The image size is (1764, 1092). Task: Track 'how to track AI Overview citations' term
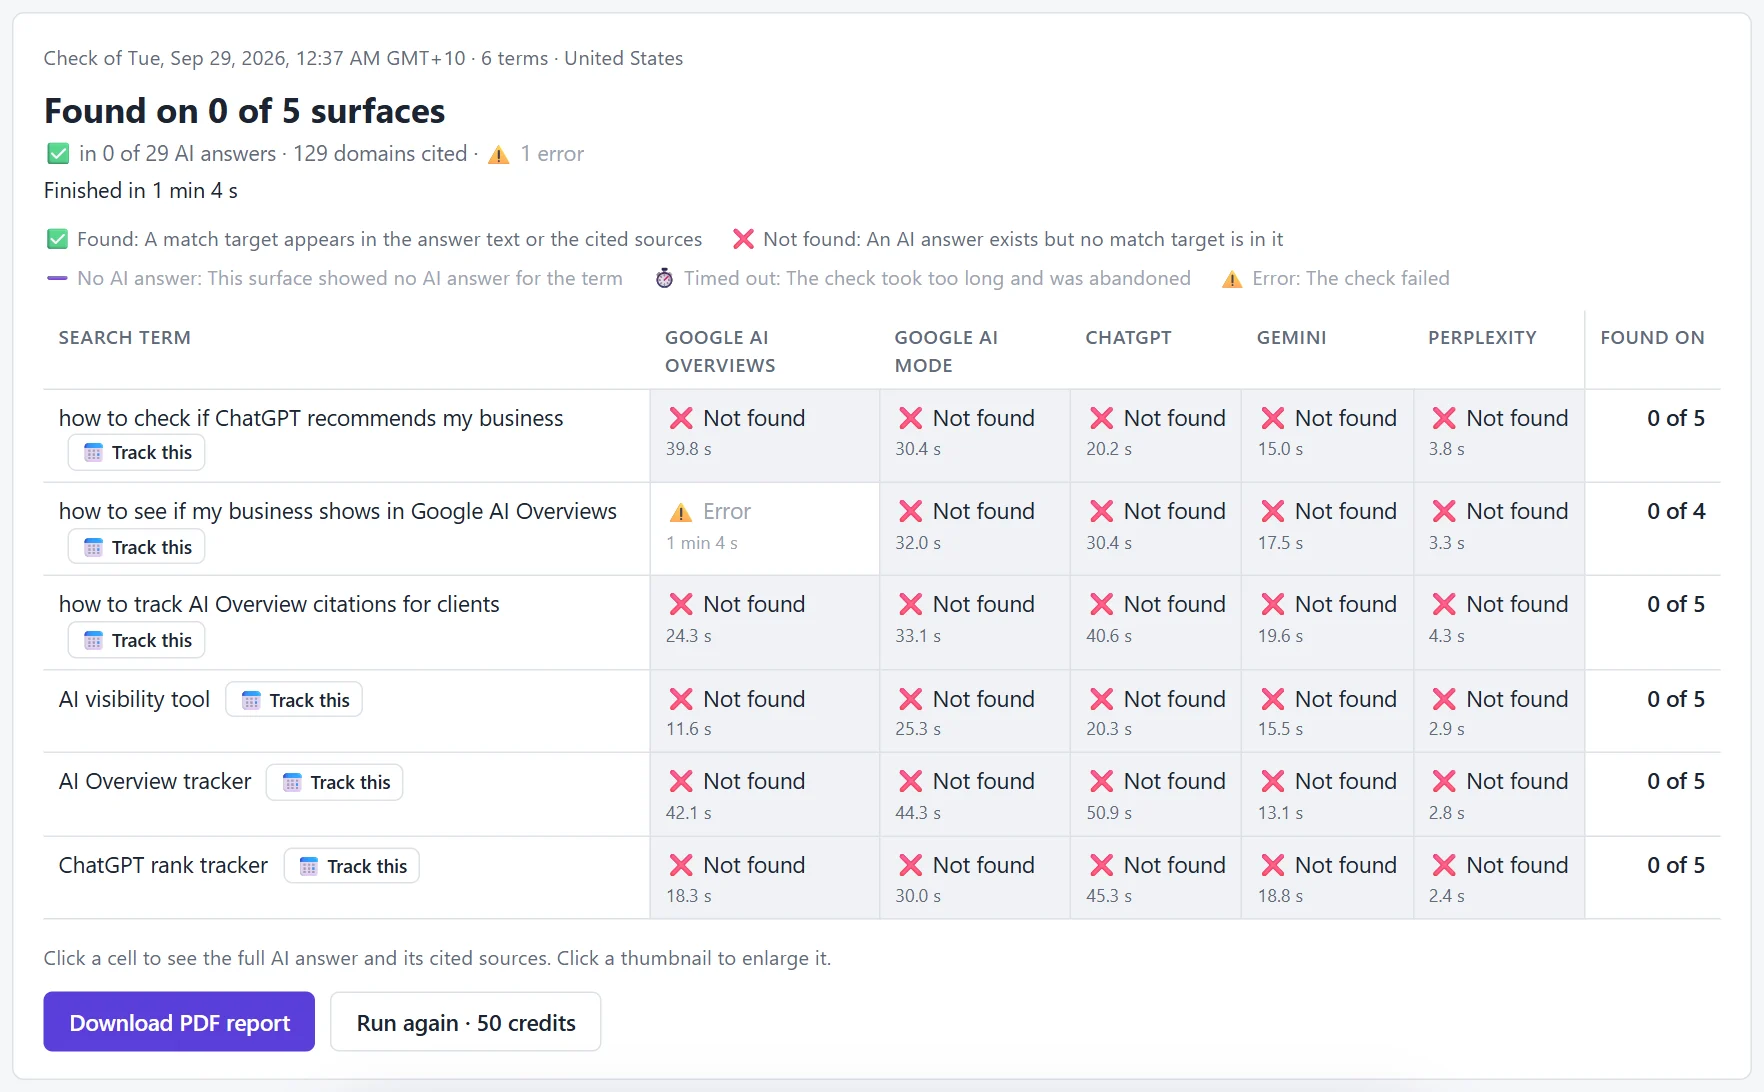pyautogui.click(x=137, y=640)
